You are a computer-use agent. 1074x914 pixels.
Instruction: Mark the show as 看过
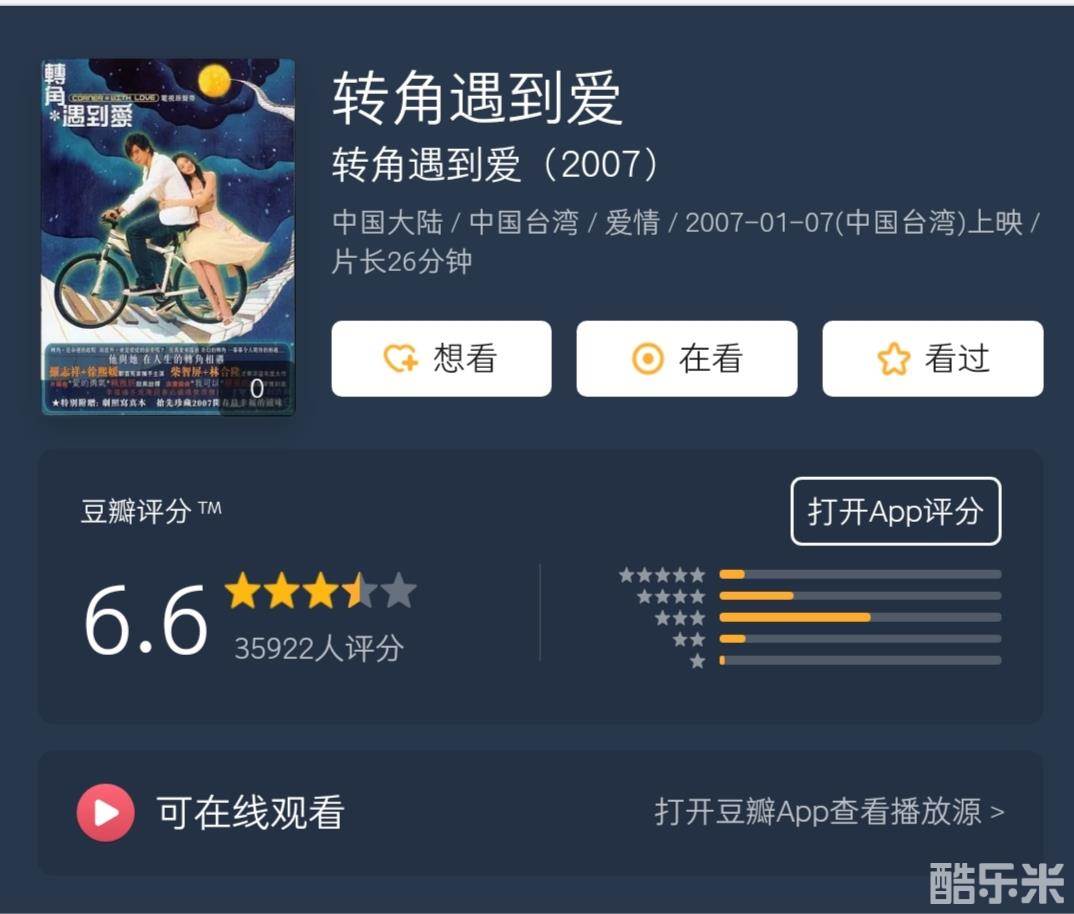tap(933, 358)
